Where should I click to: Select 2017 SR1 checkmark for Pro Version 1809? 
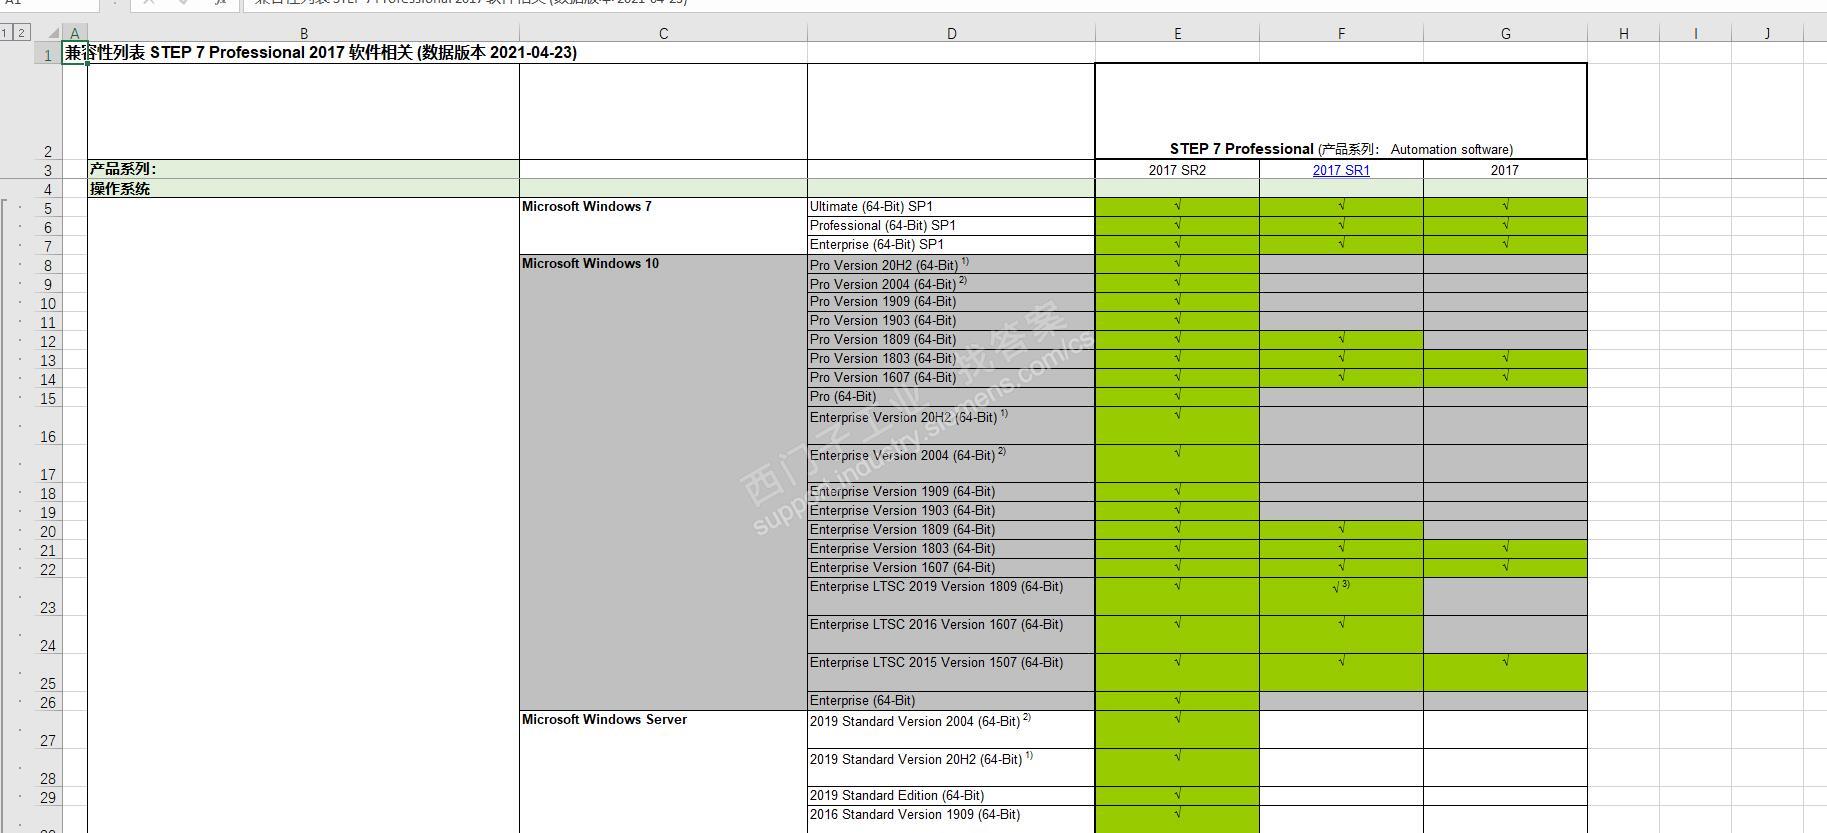tap(1341, 340)
